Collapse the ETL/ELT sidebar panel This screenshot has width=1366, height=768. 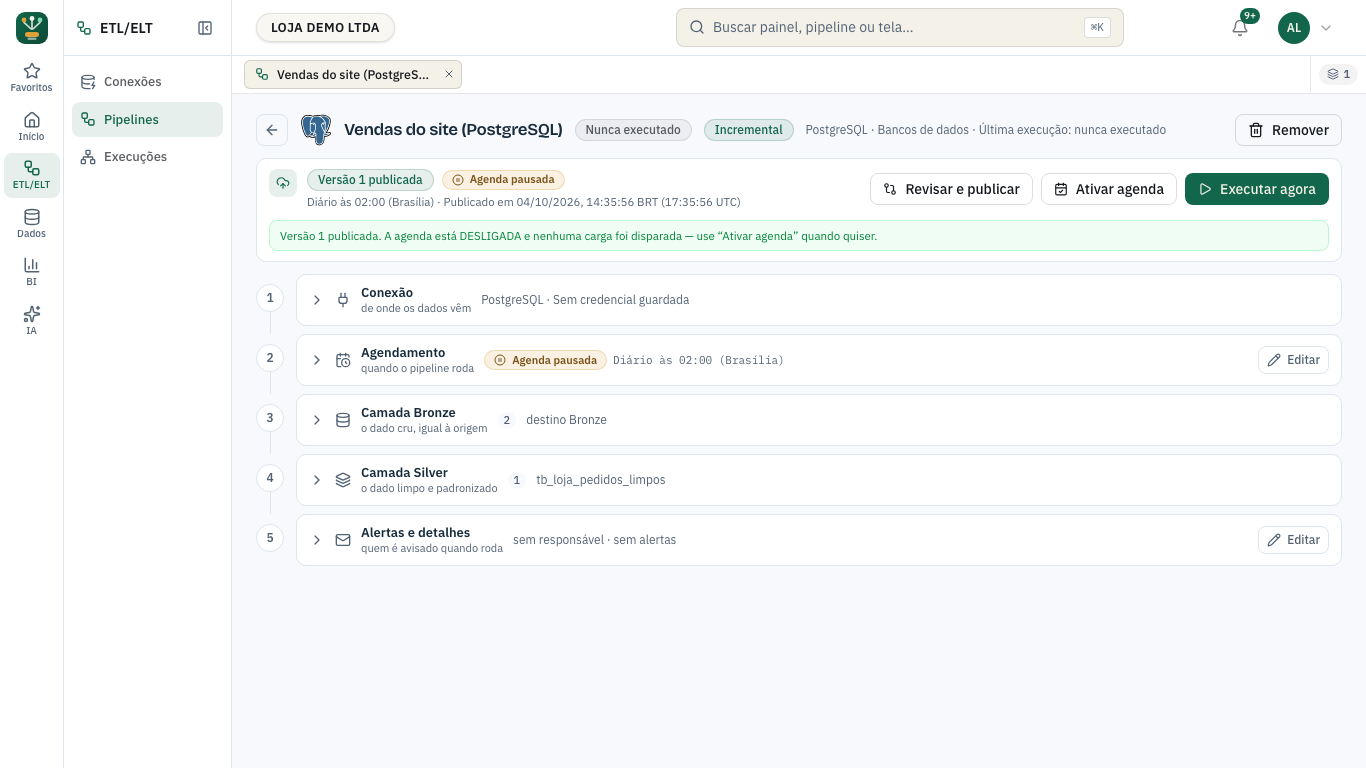tap(205, 28)
